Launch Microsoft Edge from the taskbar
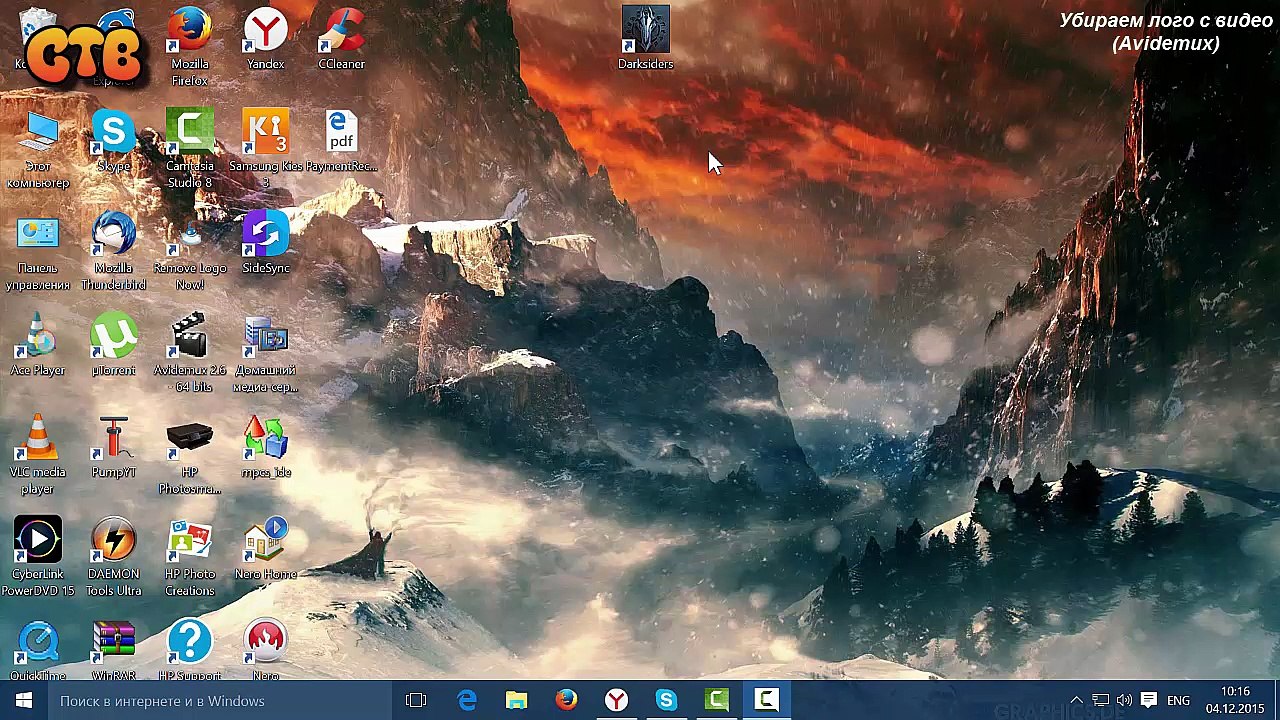 [467, 700]
